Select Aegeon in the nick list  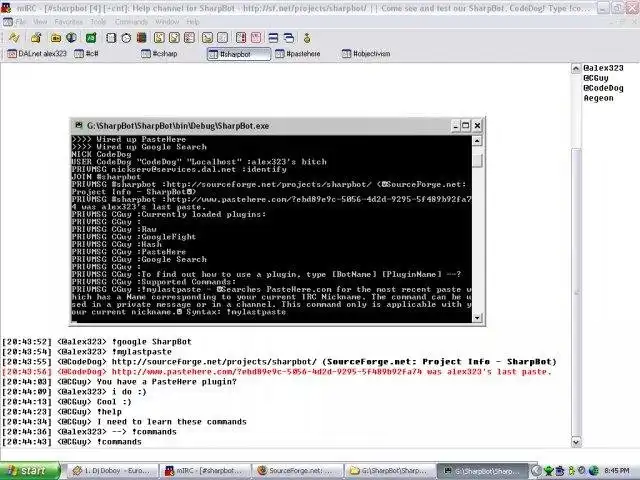tap(598, 98)
